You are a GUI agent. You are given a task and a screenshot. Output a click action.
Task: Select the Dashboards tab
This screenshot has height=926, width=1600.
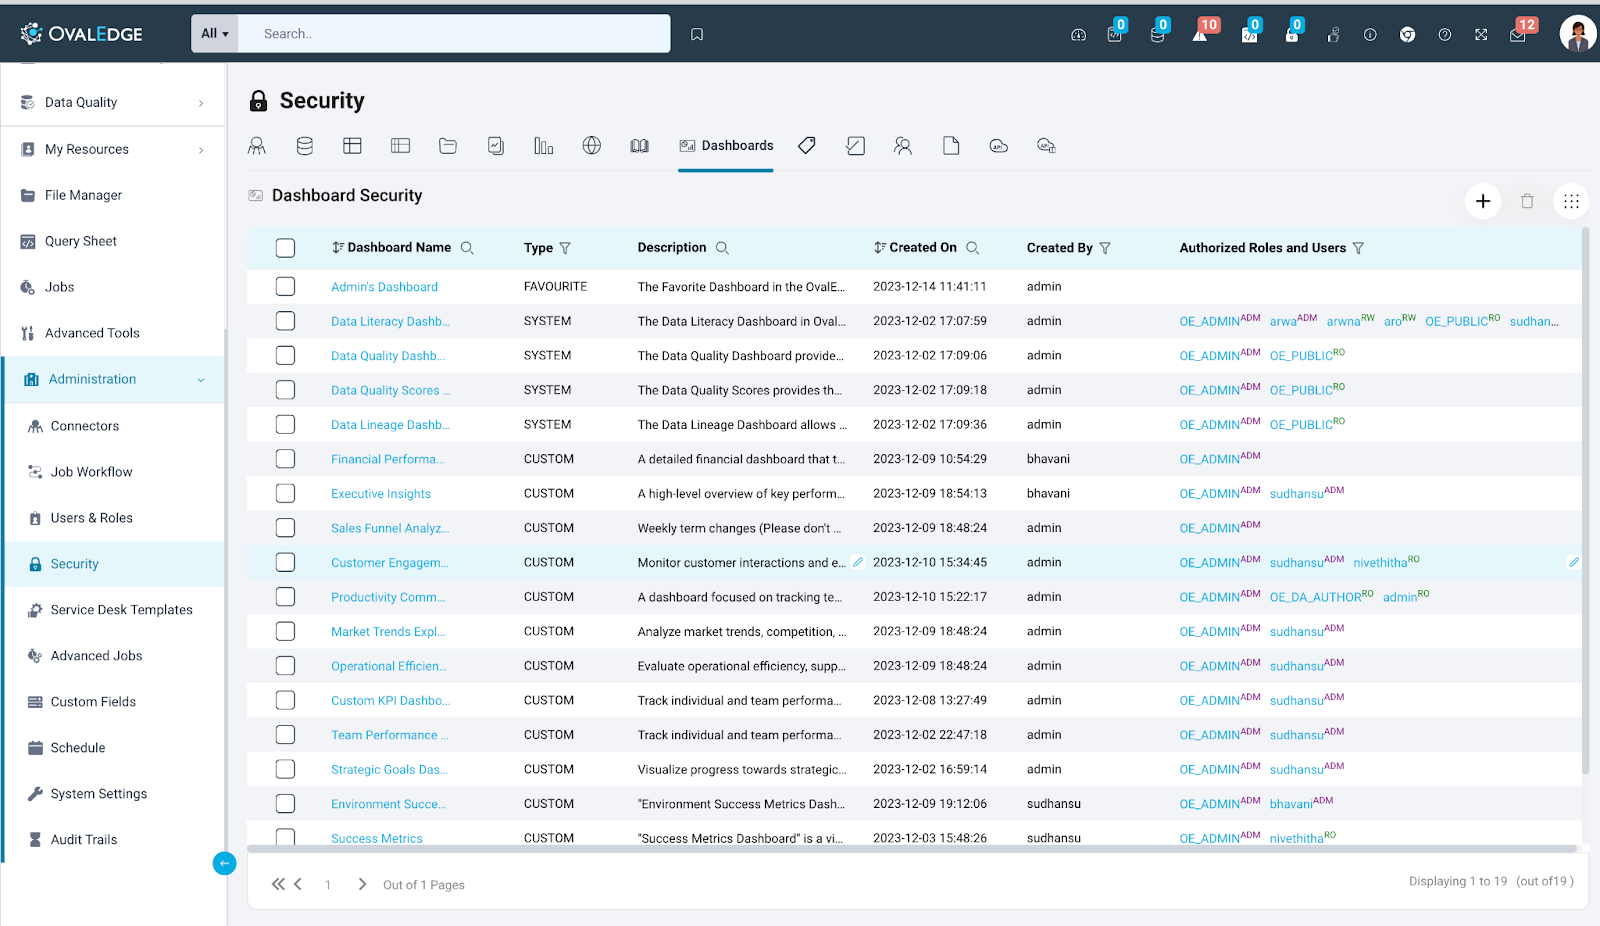point(726,146)
